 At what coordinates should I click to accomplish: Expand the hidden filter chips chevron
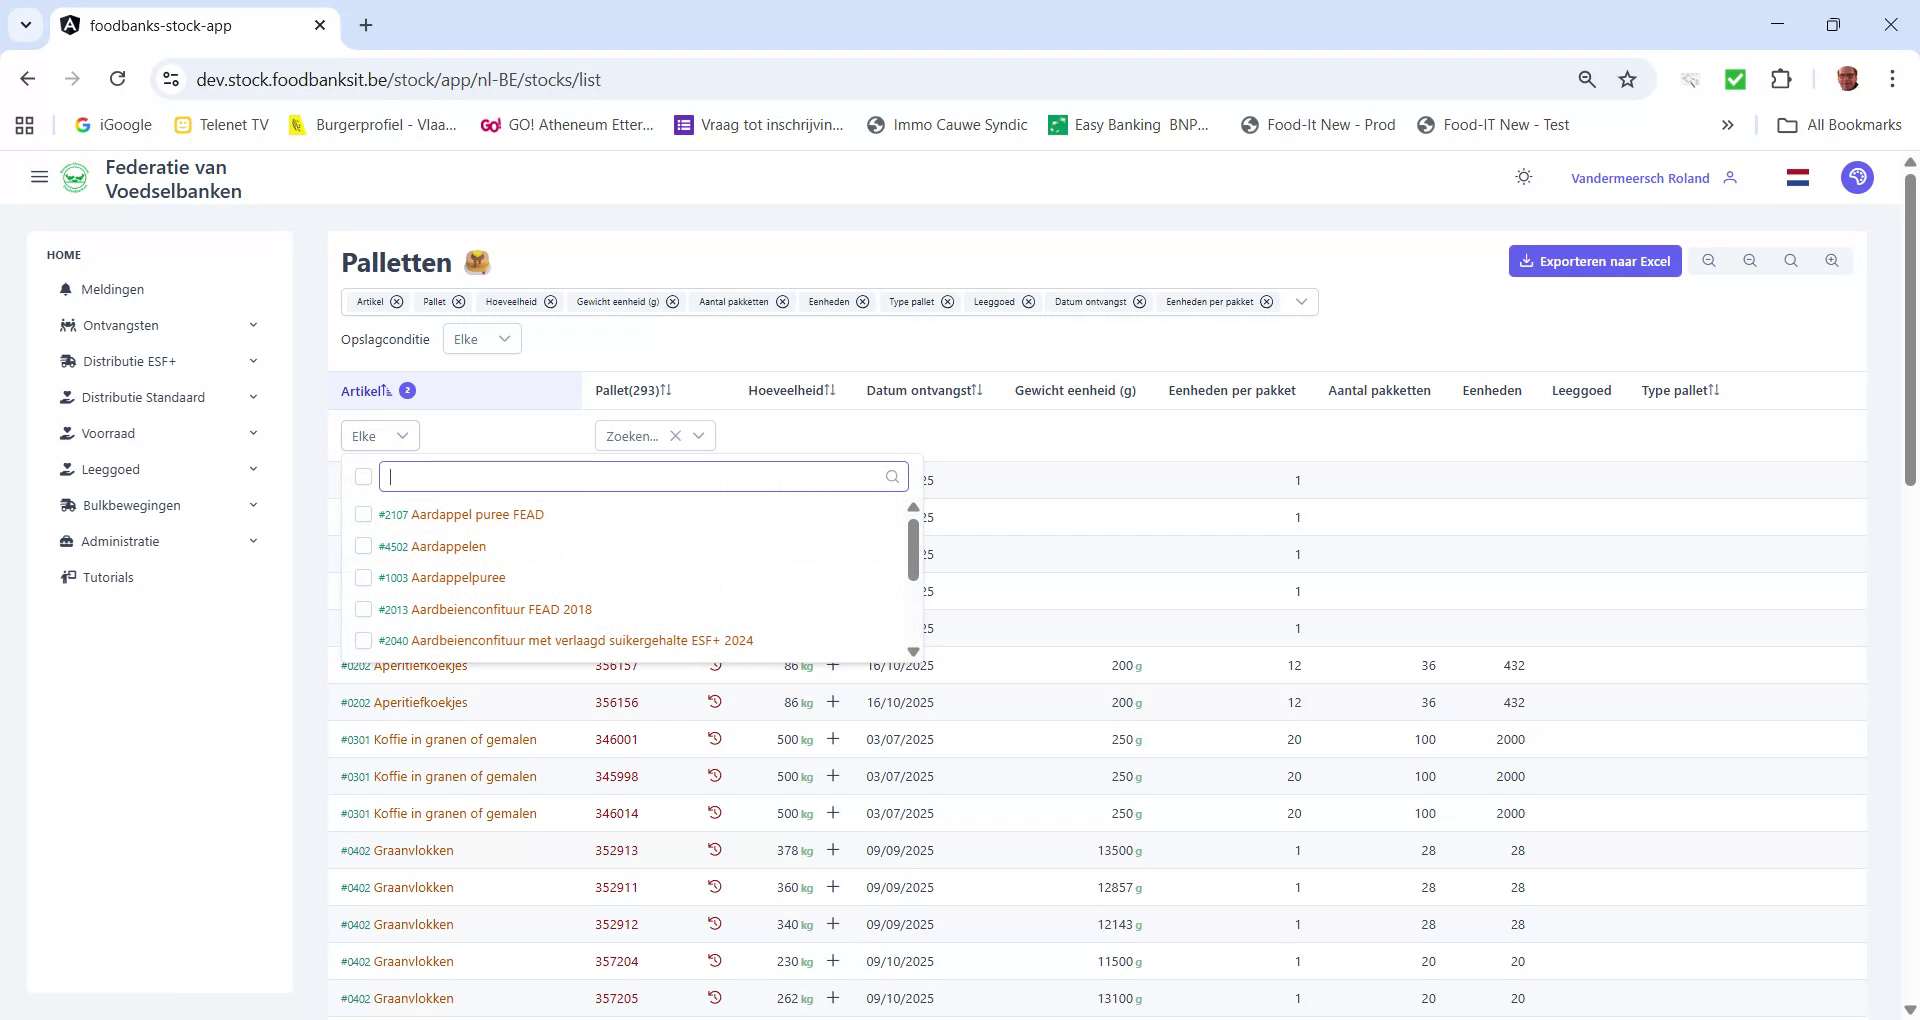(x=1301, y=301)
